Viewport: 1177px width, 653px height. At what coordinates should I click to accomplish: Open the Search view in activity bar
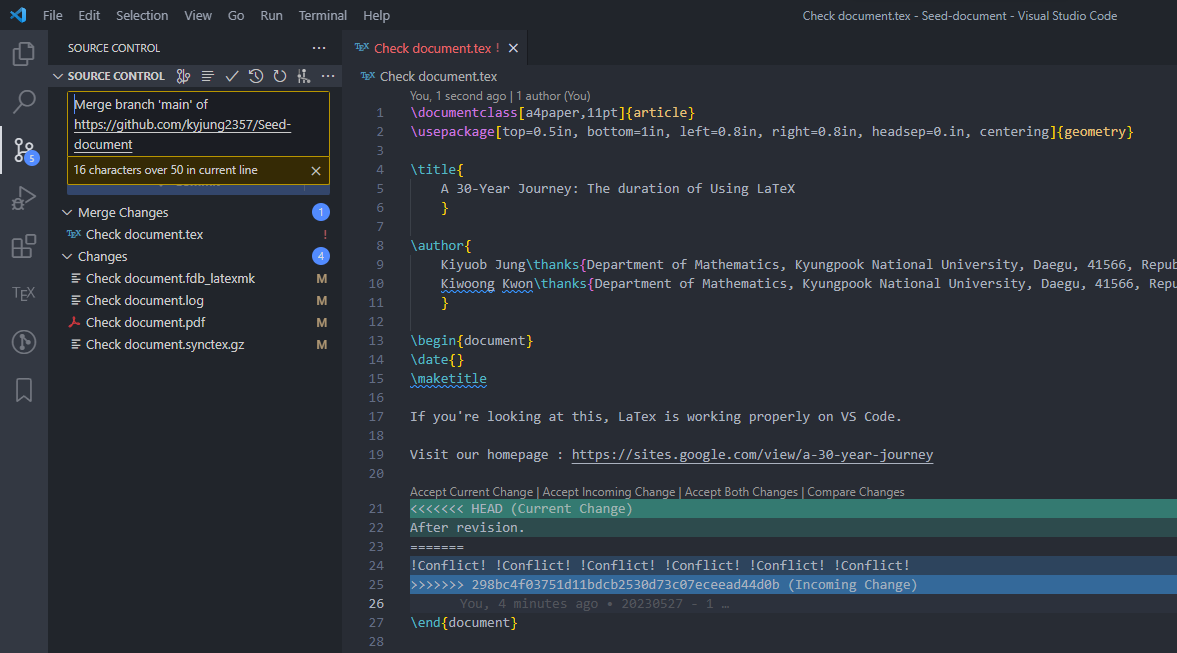click(24, 101)
